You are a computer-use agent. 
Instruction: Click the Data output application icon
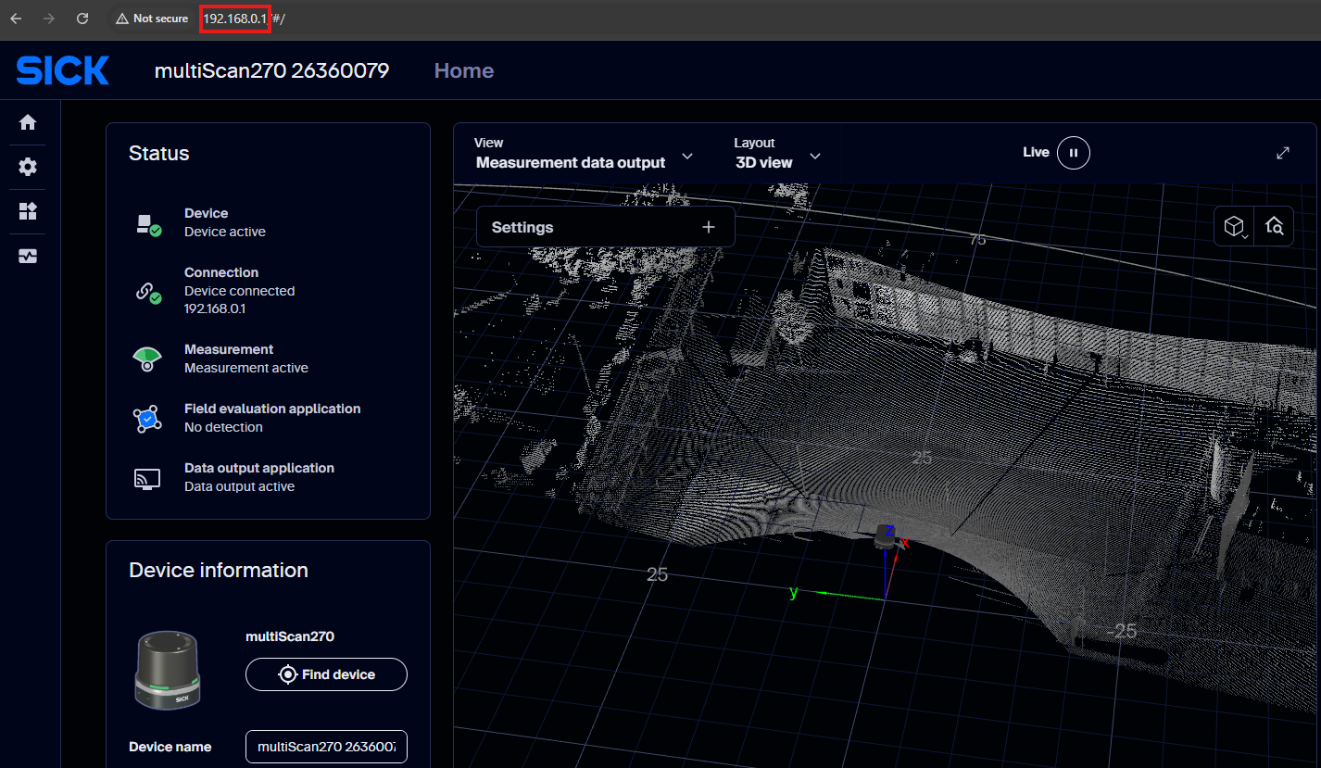tap(147, 479)
